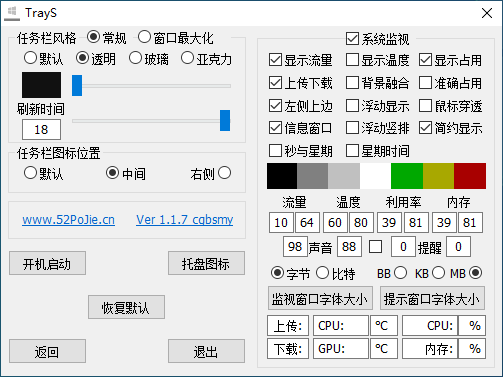Click 流量 low threshold field showing 10
Image resolution: width=503 pixels, height=377 pixels.
point(281,222)
